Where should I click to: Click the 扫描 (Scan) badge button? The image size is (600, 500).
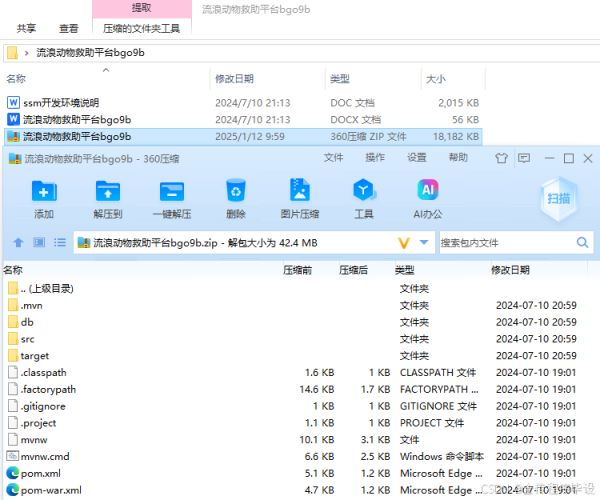click(558, 199)
